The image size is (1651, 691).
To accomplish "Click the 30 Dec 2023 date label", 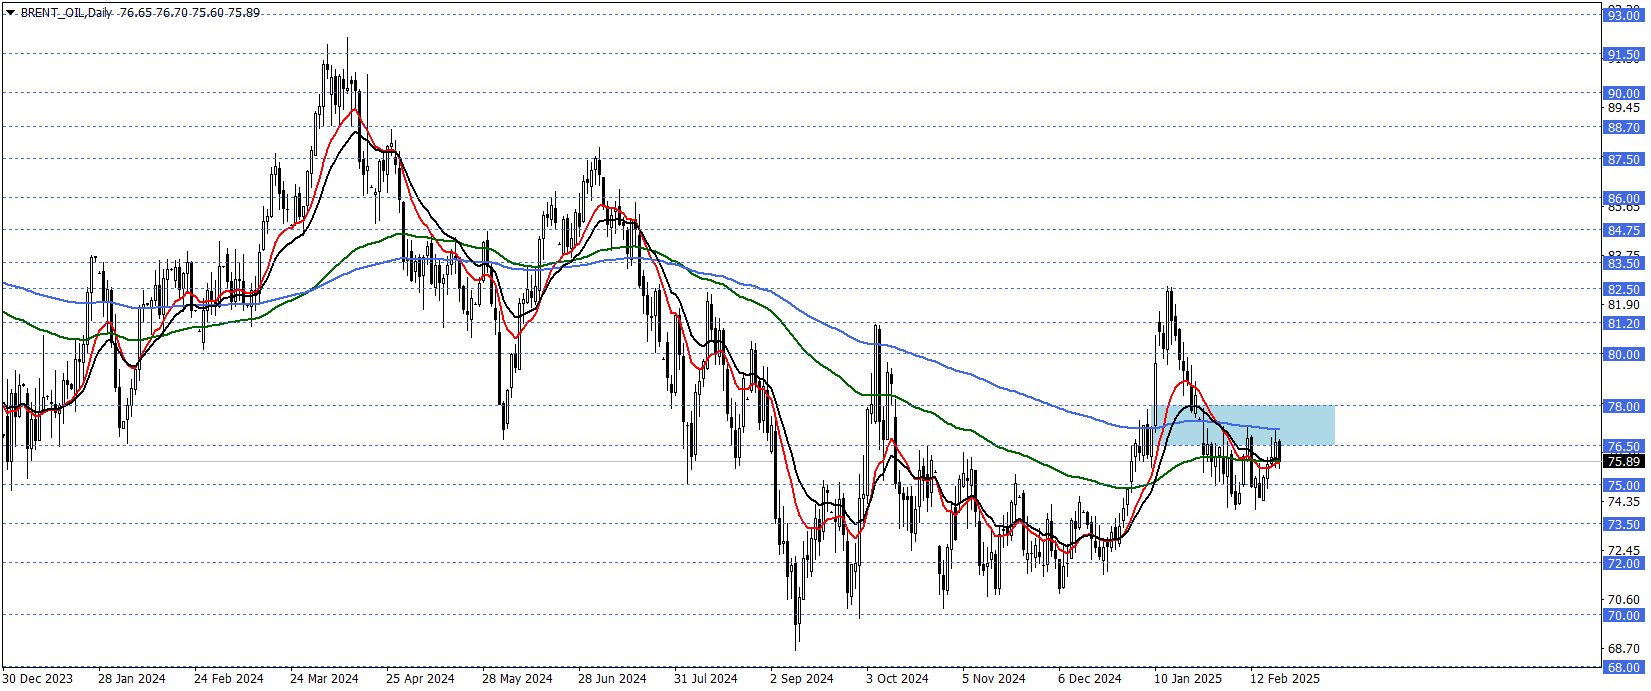I will click(38, 678).
